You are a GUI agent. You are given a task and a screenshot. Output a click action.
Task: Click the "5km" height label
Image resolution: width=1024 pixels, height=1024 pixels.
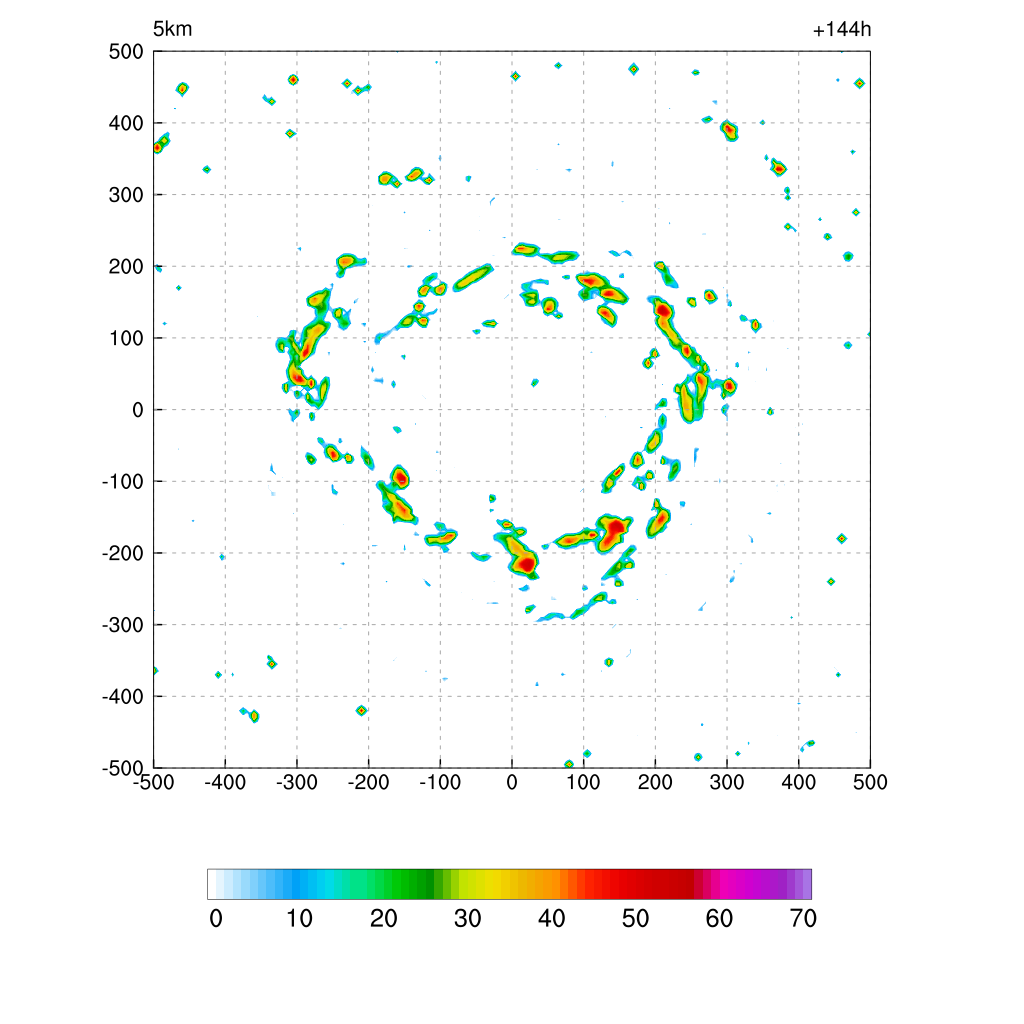click(172, 29)
